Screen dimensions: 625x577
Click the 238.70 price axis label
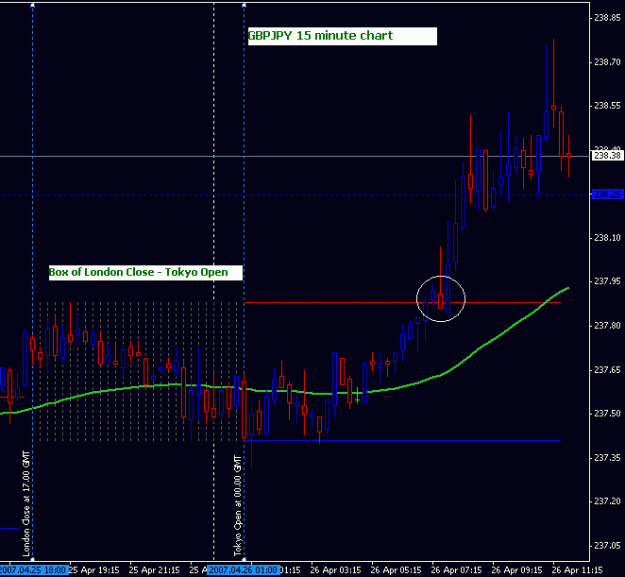(x=607, y=62)
